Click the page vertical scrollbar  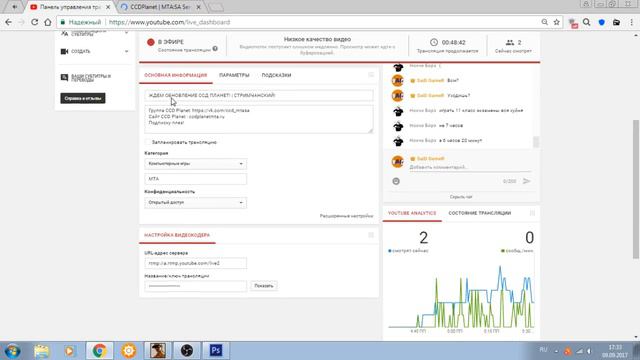click(x=636, y=189)
